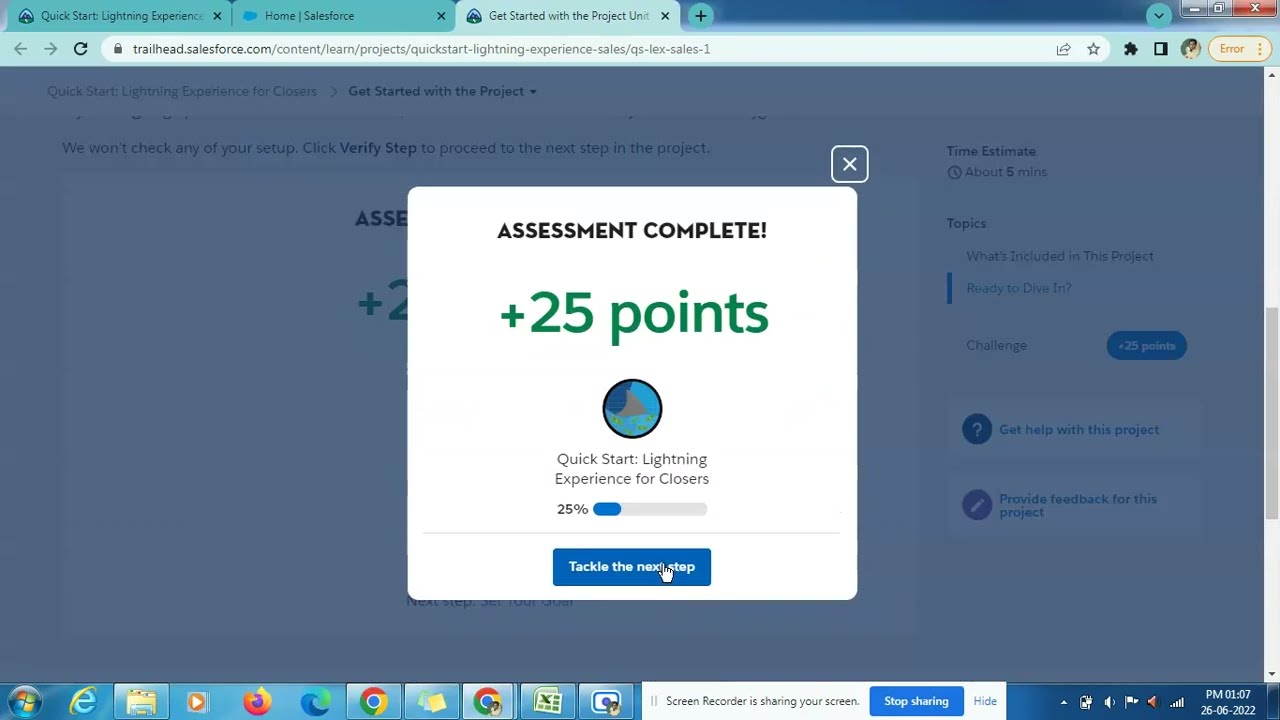Viewport: 1280px width, 720px height.
Task: Launch Internet Explorer from taskbar
Action: pyautogui.click(x=84, y=702)
